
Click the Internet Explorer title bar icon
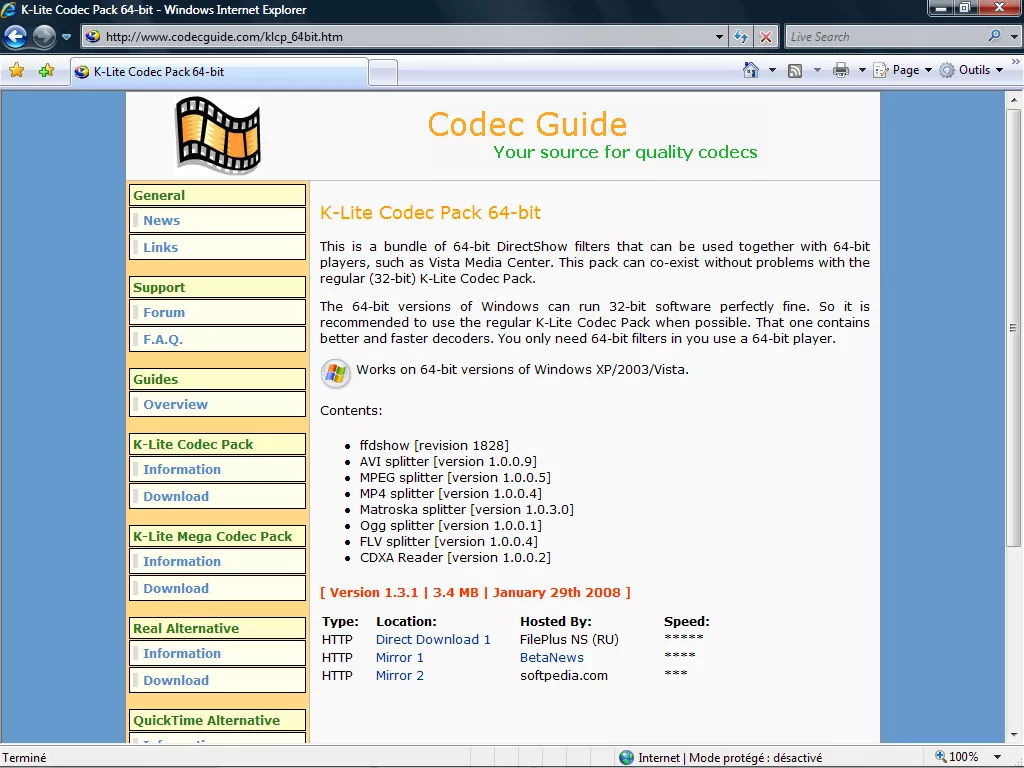point(9,10)
